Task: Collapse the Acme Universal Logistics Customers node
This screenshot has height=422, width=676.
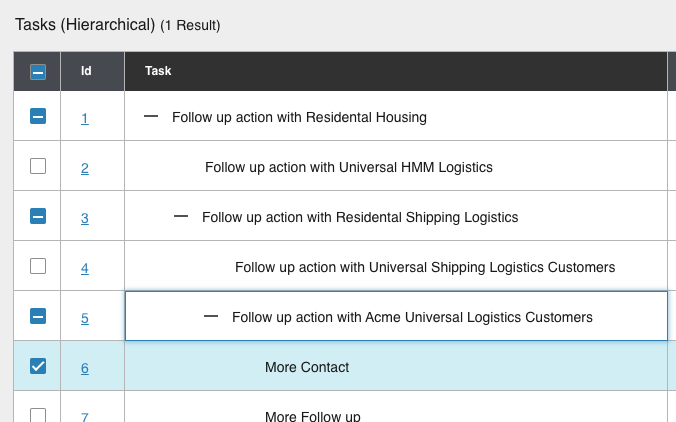Action: pyautogui.click(x=211, y=317)
